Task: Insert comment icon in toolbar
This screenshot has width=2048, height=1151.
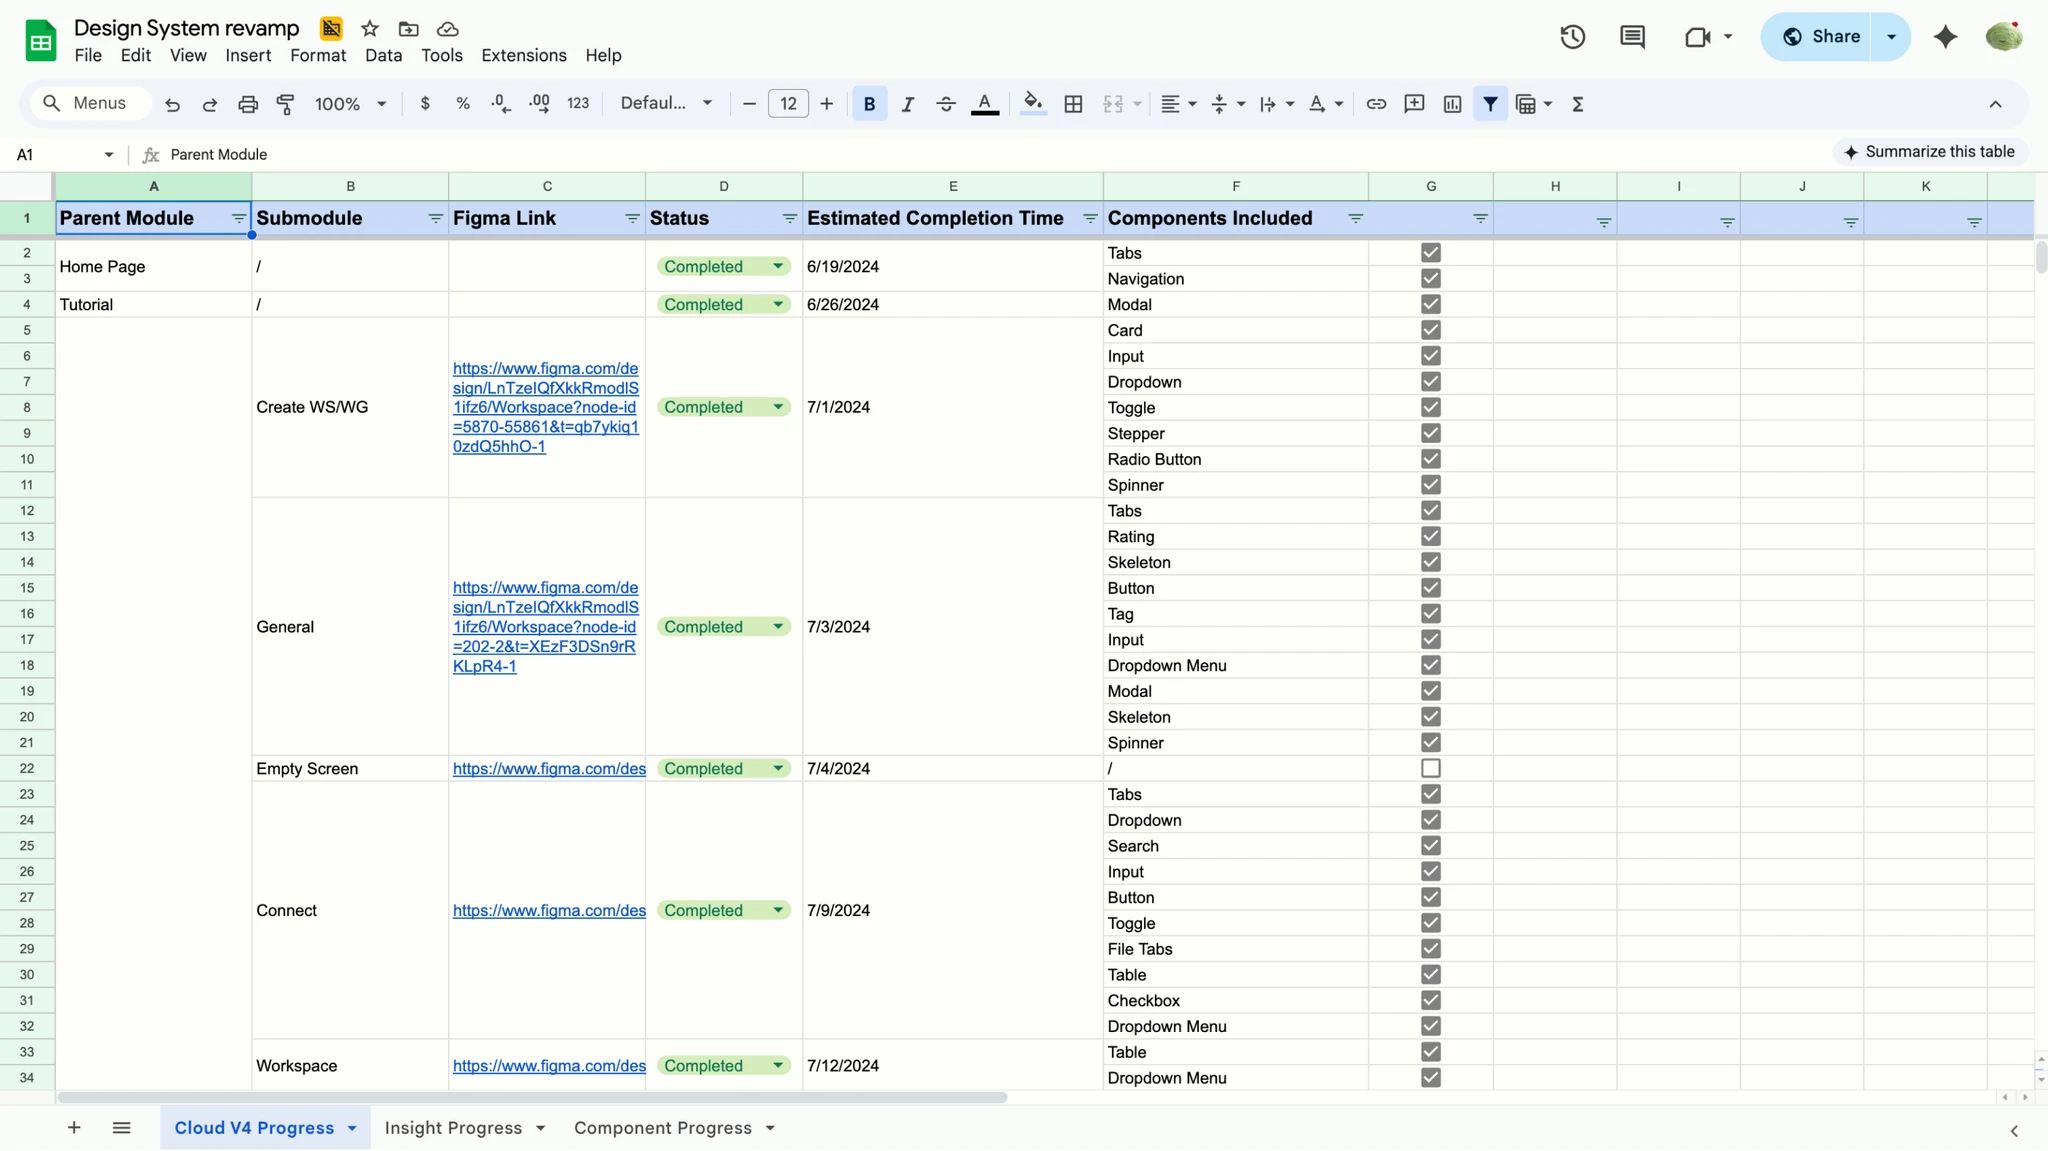Action: tap(1414, 104)
